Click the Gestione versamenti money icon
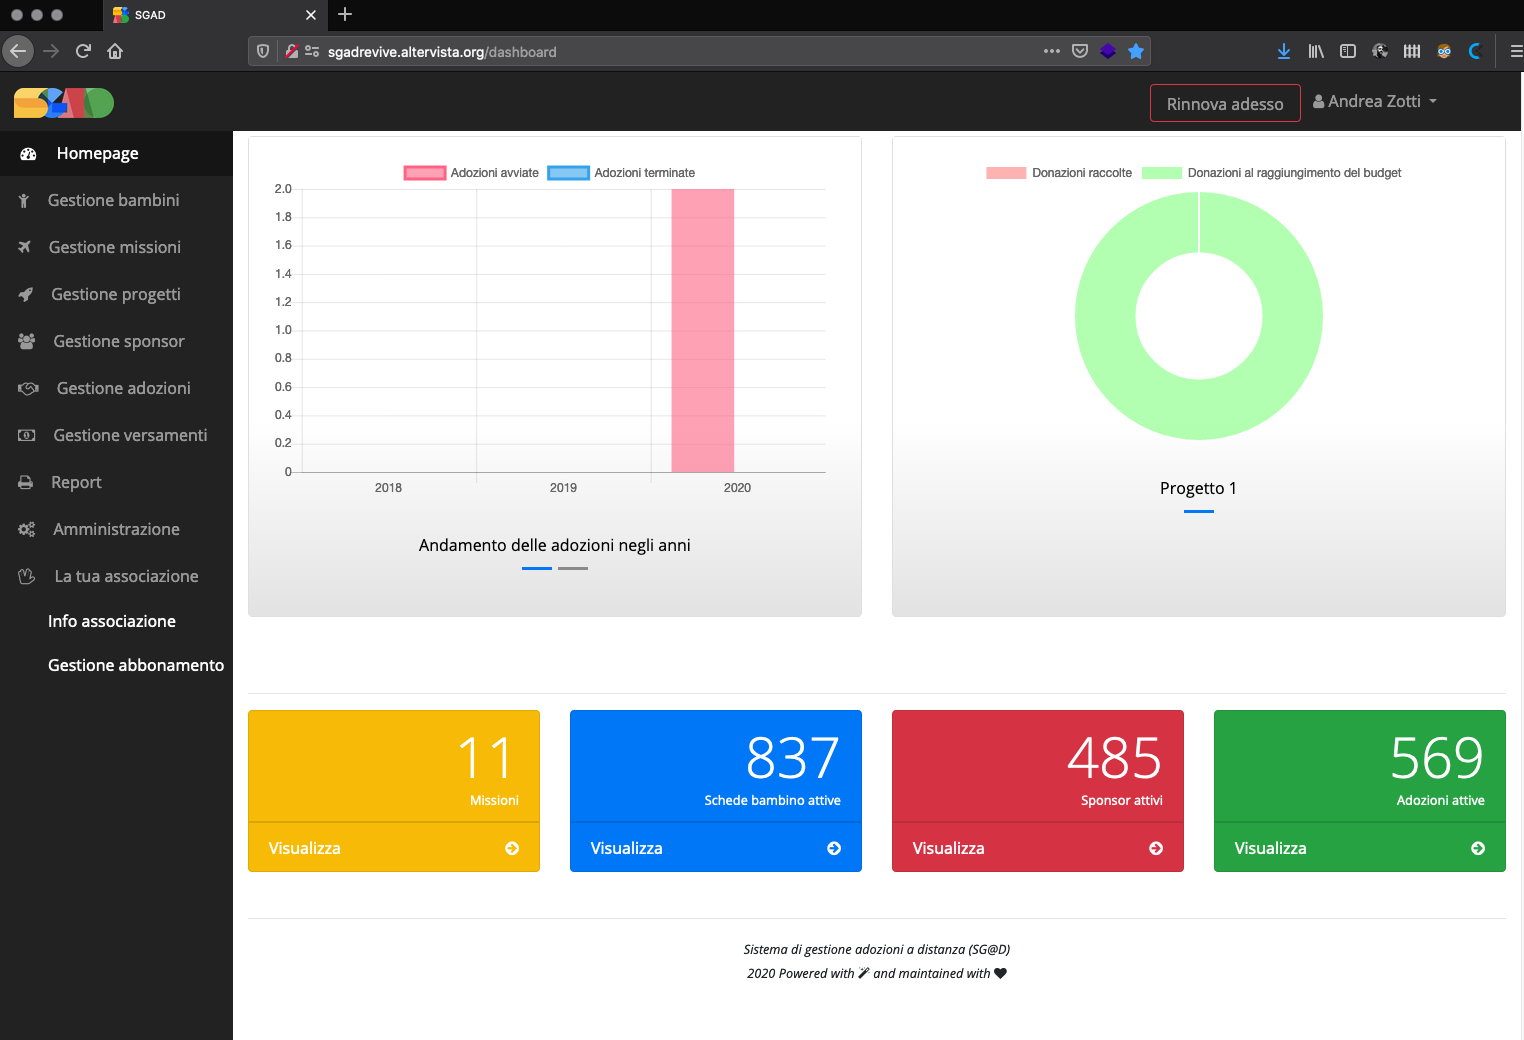Image resolution: width=1524 pixels, height=1040 pixels. click(27, 435)
